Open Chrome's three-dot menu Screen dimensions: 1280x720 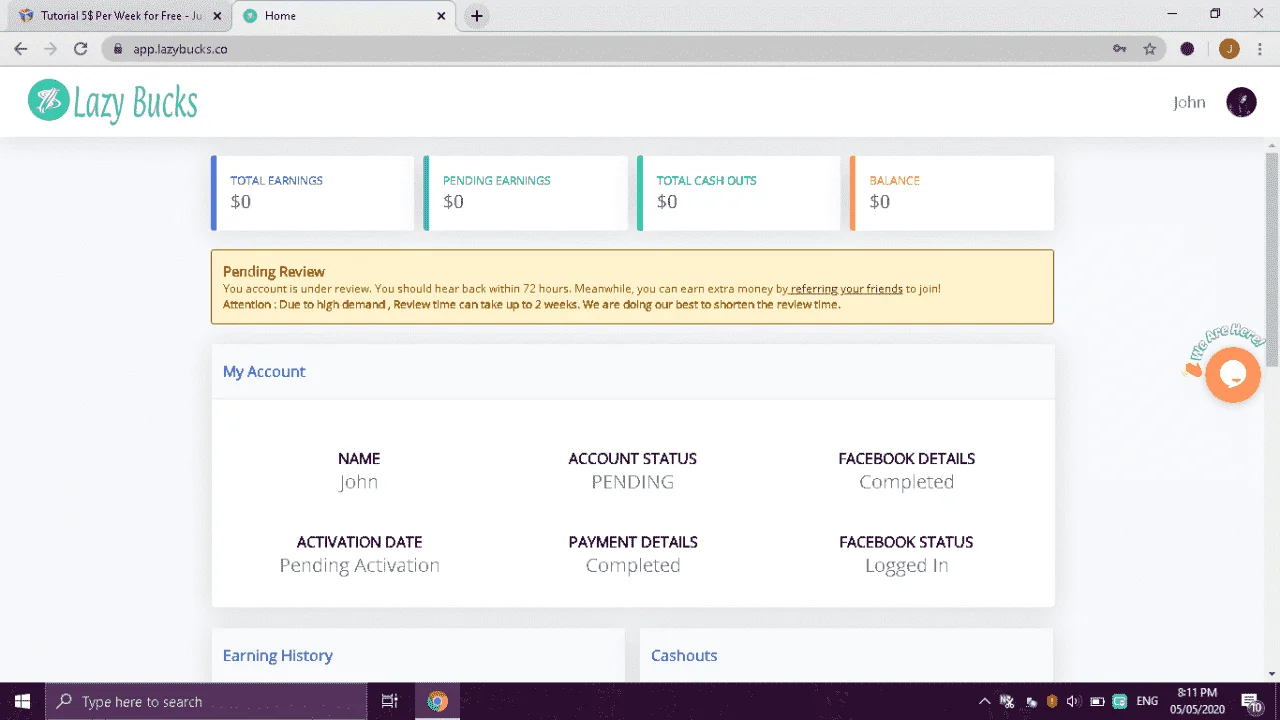[x=1260, y=48]
